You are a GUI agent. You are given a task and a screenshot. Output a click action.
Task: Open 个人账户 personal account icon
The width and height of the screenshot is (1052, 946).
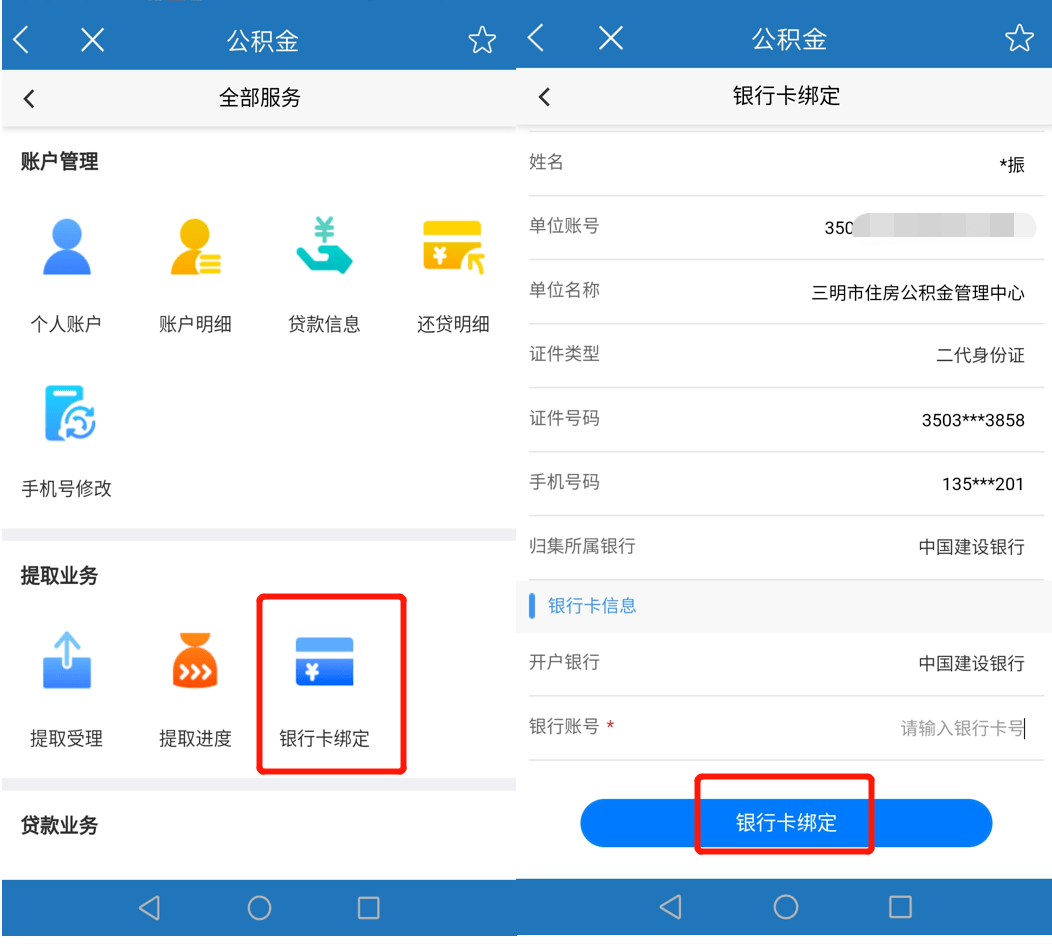(x=66, y=246)
